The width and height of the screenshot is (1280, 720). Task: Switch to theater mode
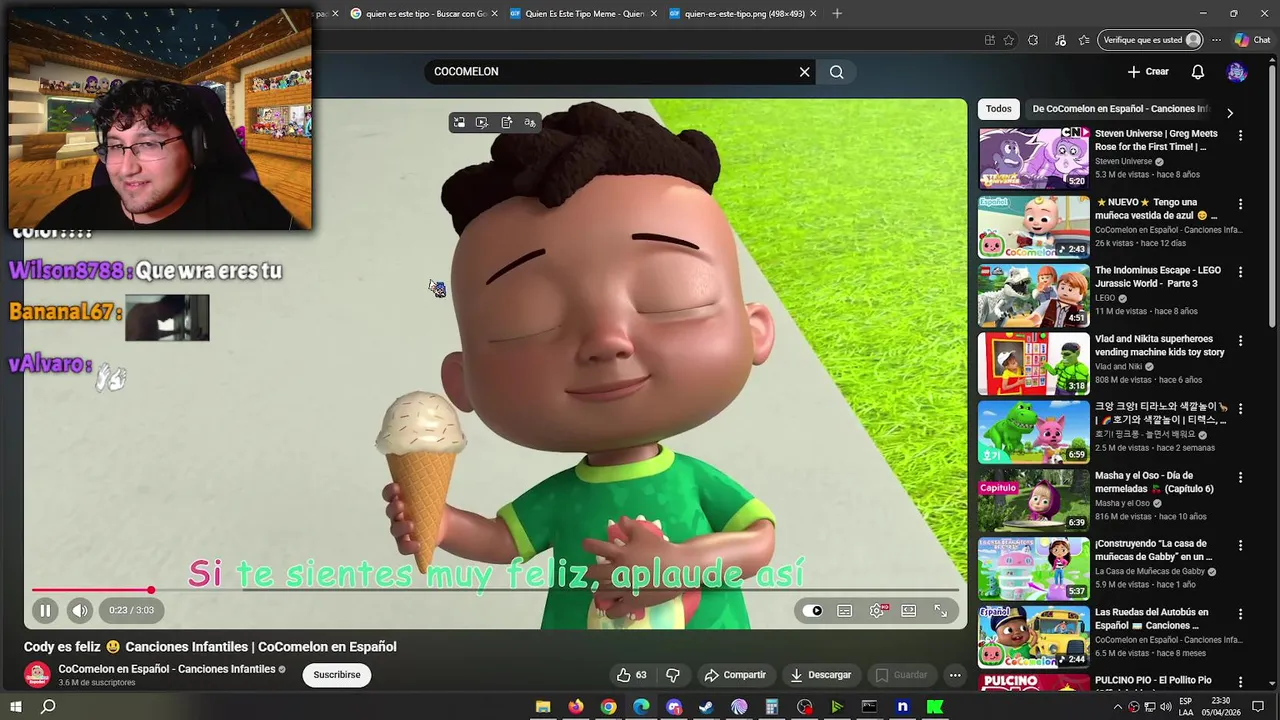coord(908,611)
